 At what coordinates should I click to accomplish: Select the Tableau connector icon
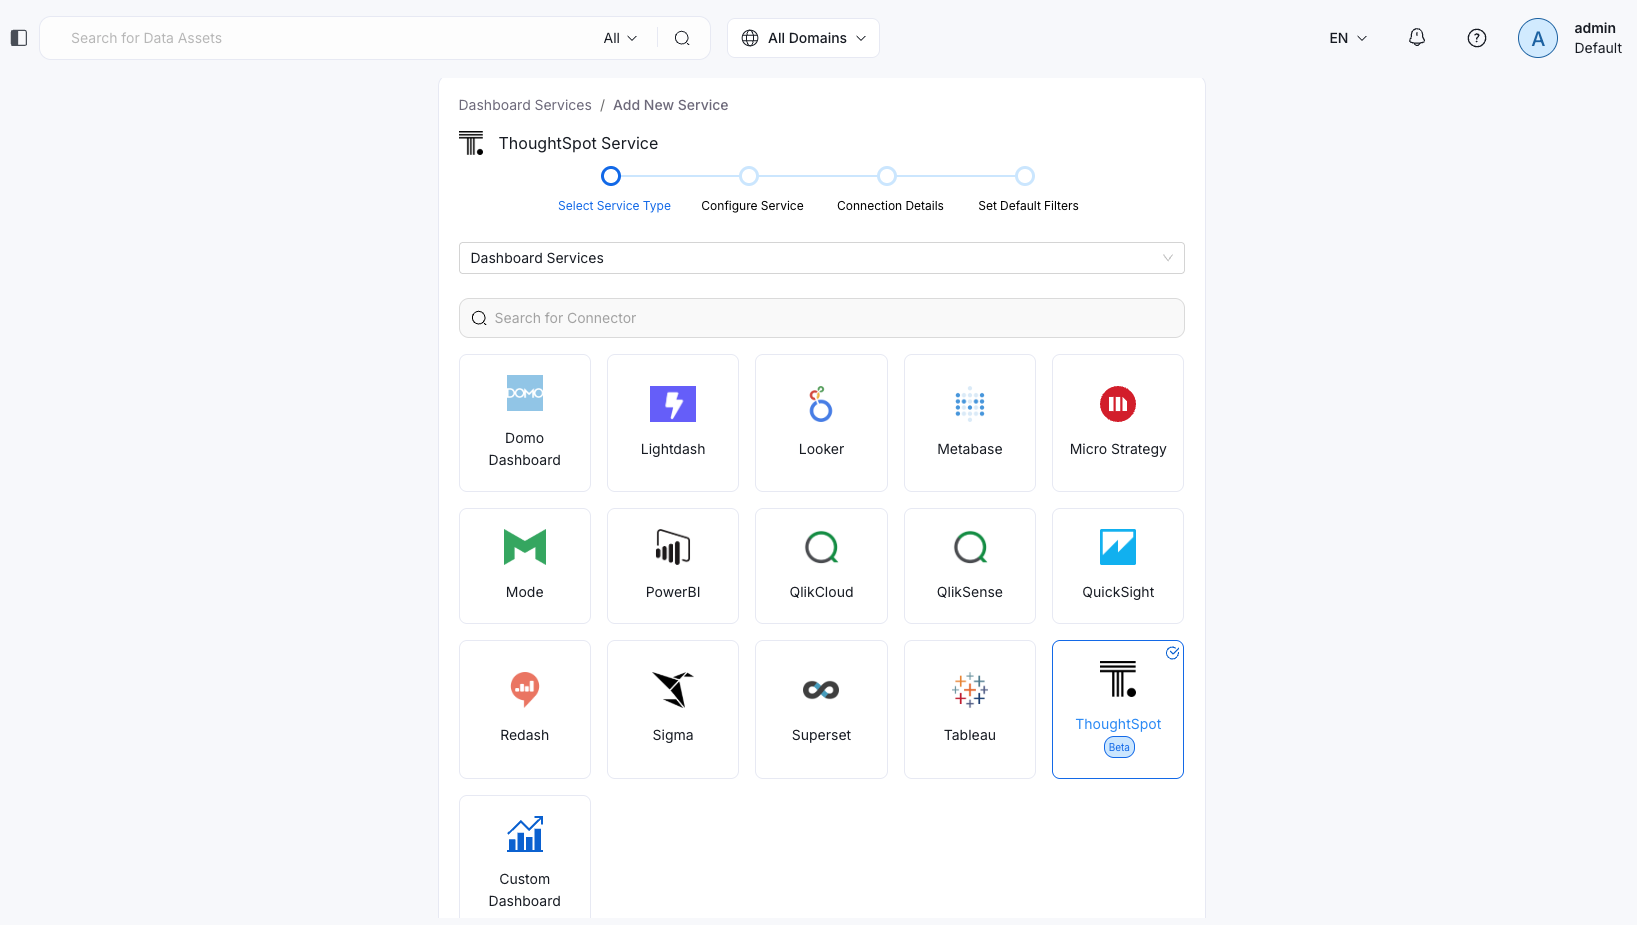pos(969,690)
